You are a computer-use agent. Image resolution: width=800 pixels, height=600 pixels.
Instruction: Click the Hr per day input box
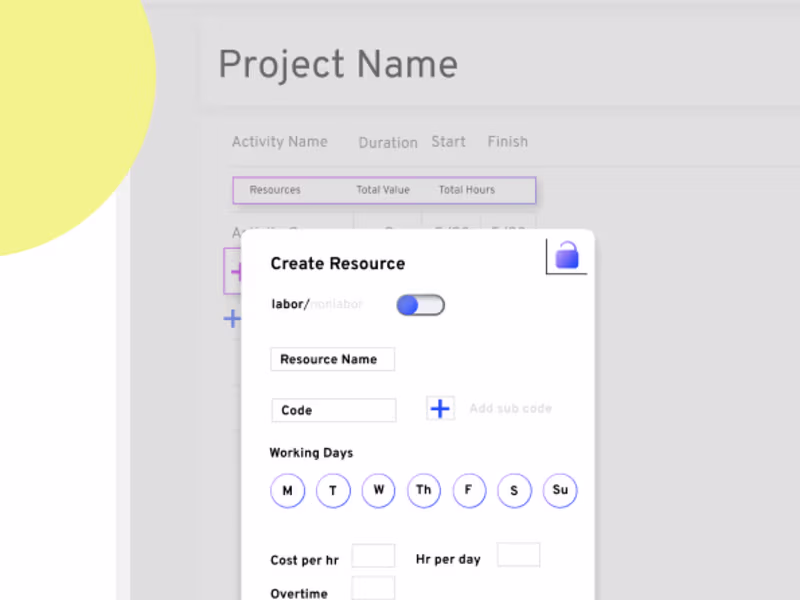point(518,555)
